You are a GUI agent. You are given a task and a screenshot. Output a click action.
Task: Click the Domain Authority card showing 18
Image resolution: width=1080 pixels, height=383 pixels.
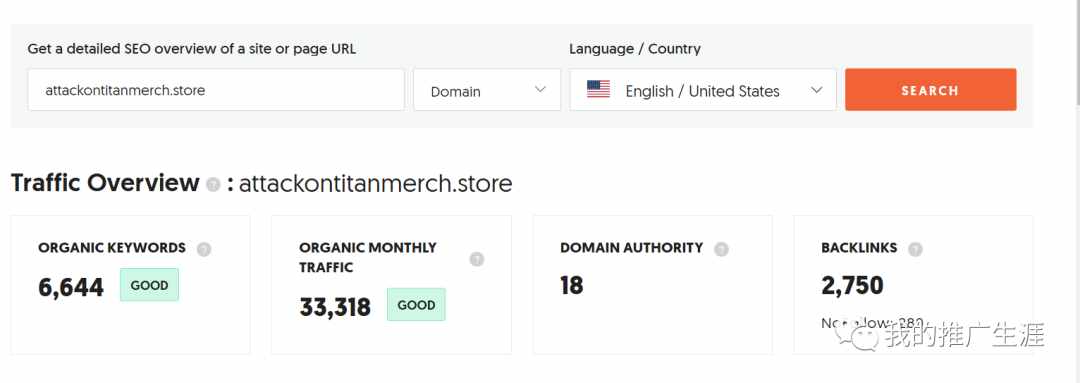click(x=652, y=284)
